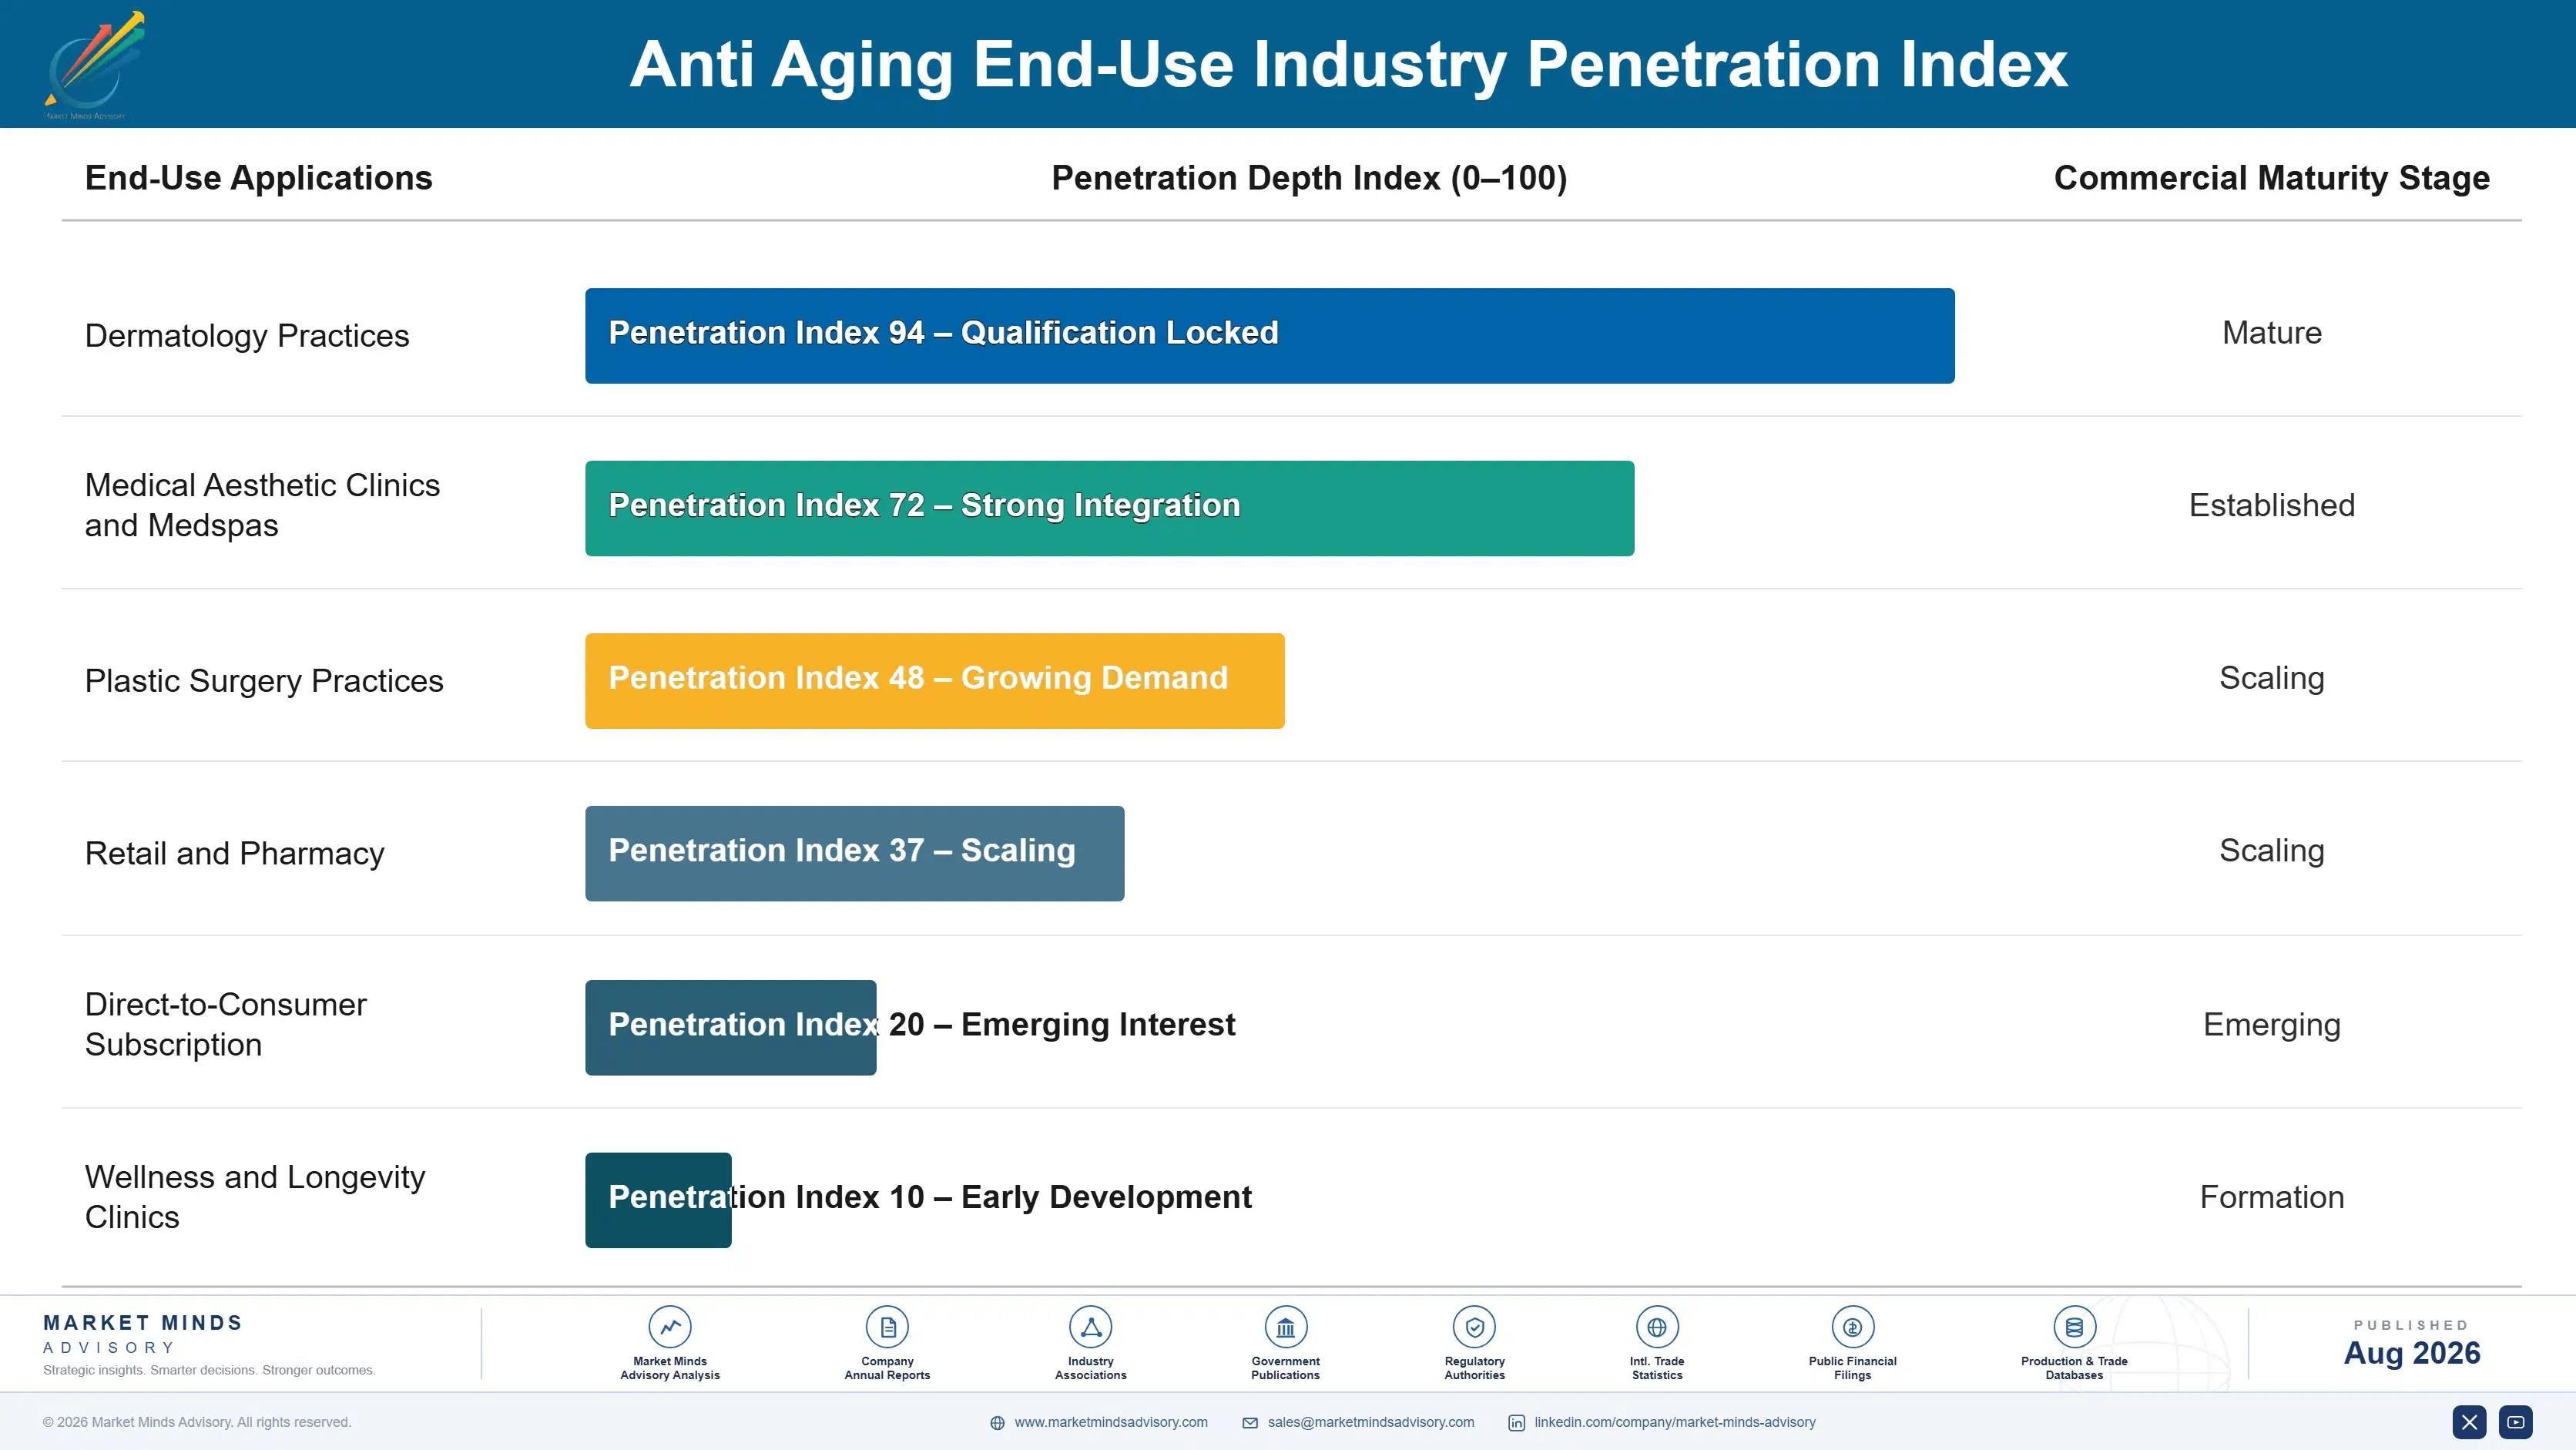2576x1450 pixels.
Task: Click the globe icon beside website URL
Action: click(997, 1423)
